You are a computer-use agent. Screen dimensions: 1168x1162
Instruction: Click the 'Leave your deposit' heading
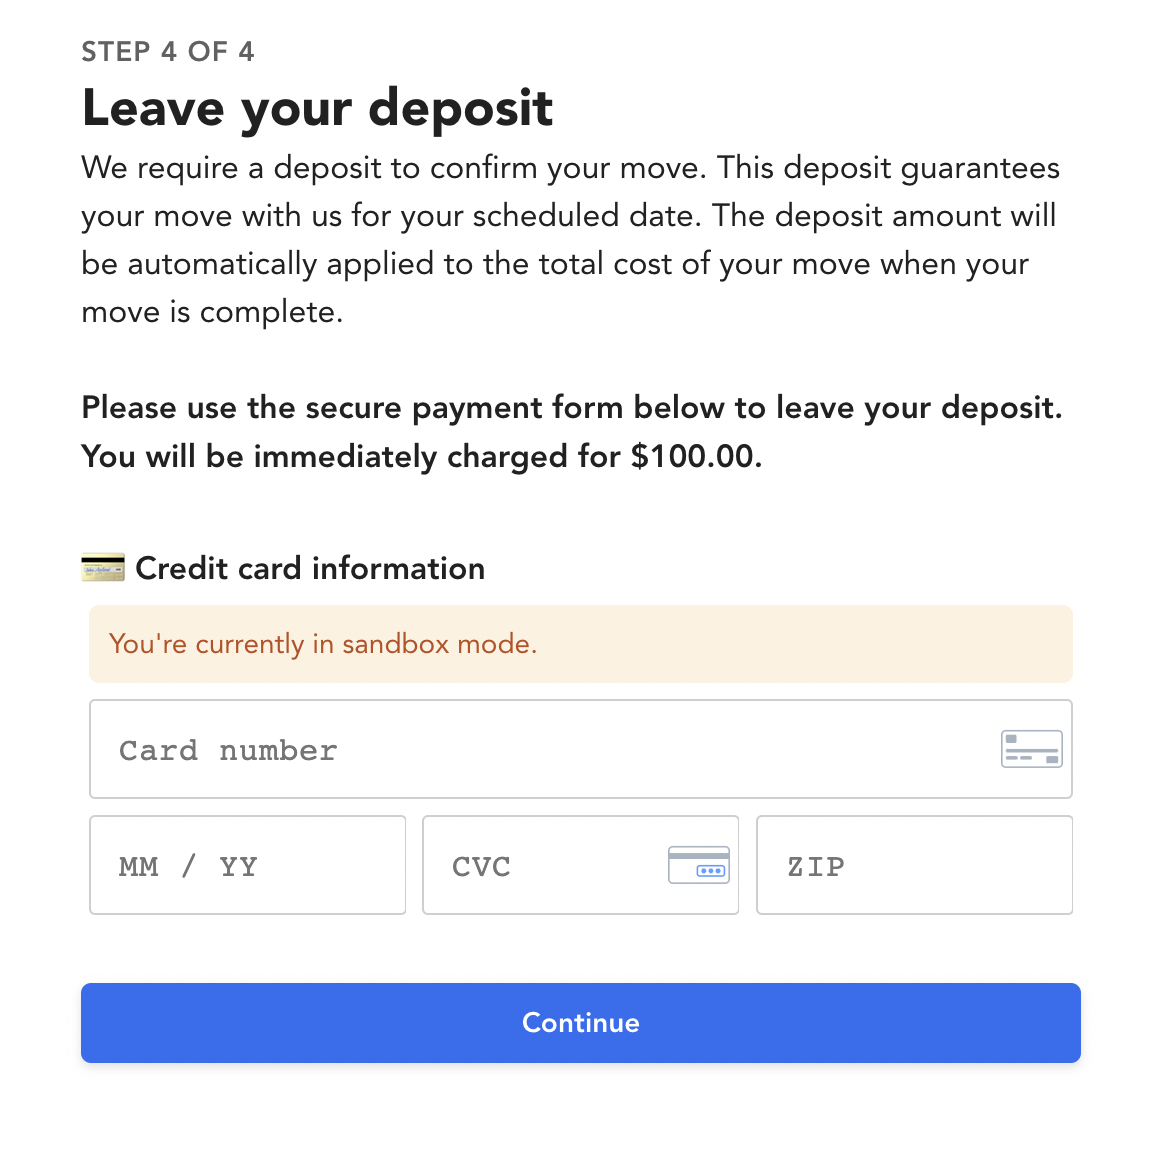coord(317,109)
